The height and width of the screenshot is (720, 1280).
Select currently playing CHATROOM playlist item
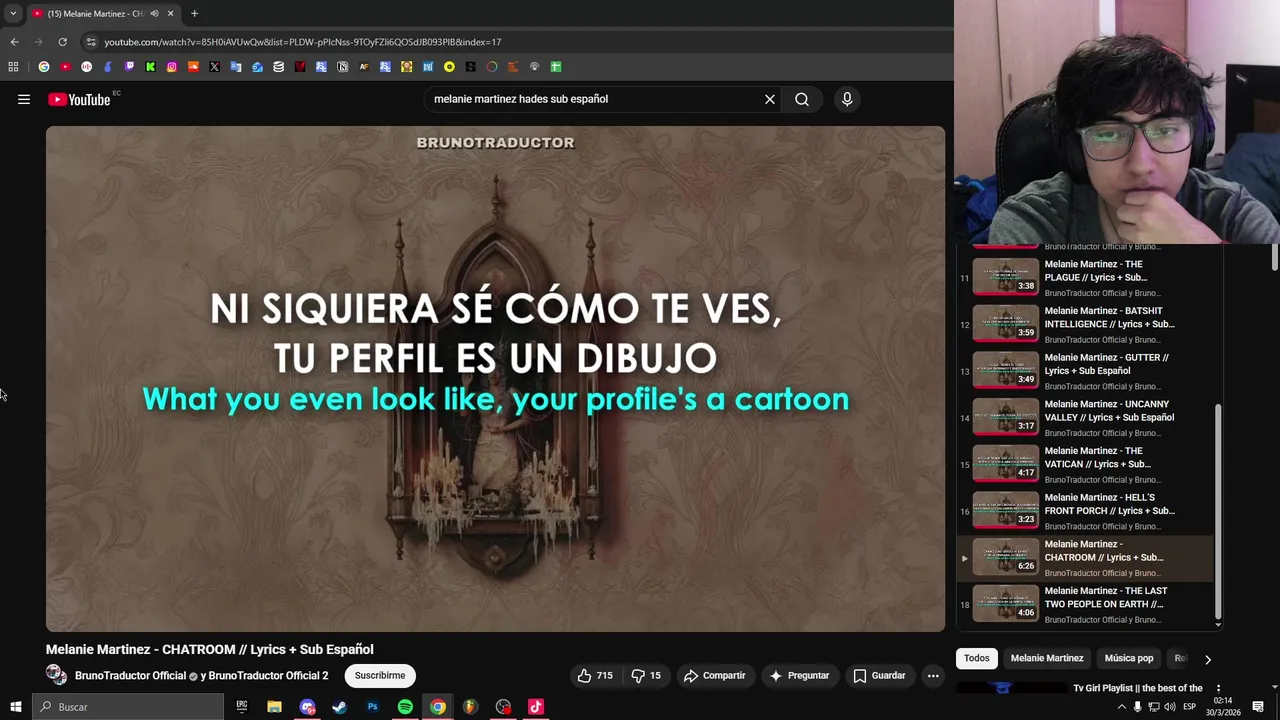(1085, 558)
